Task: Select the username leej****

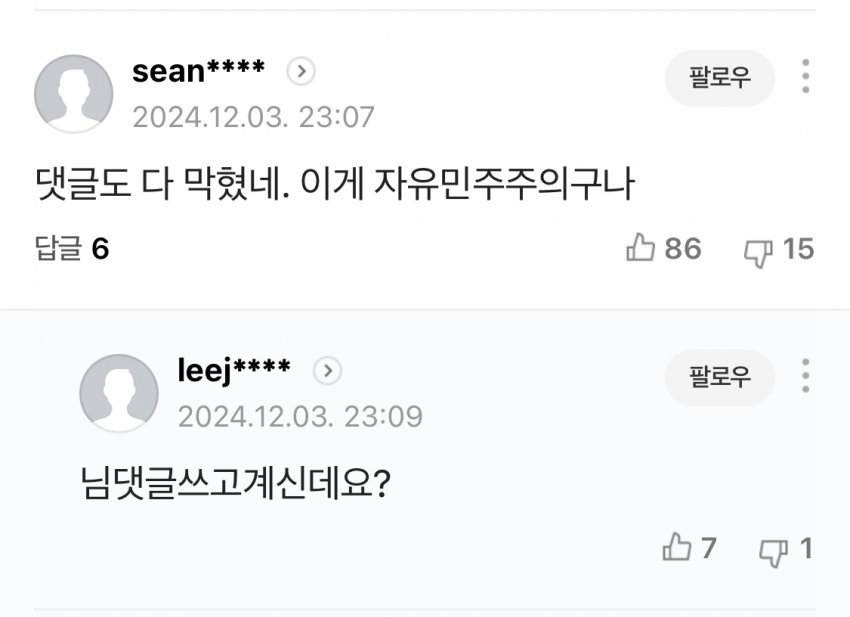Action: click(227, 368)
